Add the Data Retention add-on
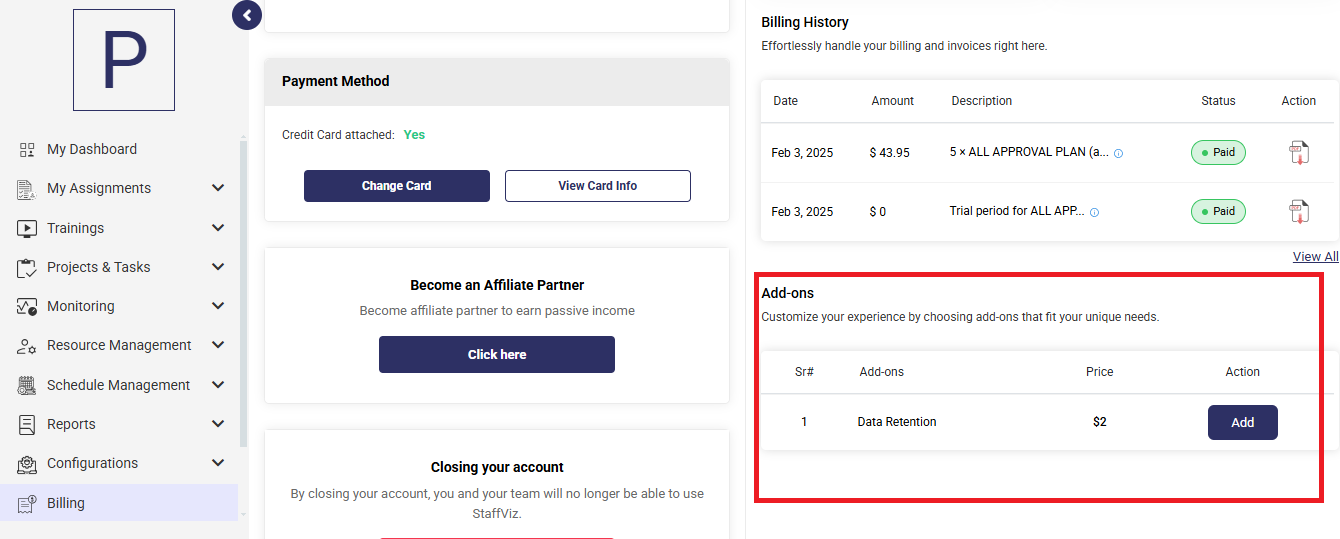This screenshot has height=539, width=1340. point(1243,422)
